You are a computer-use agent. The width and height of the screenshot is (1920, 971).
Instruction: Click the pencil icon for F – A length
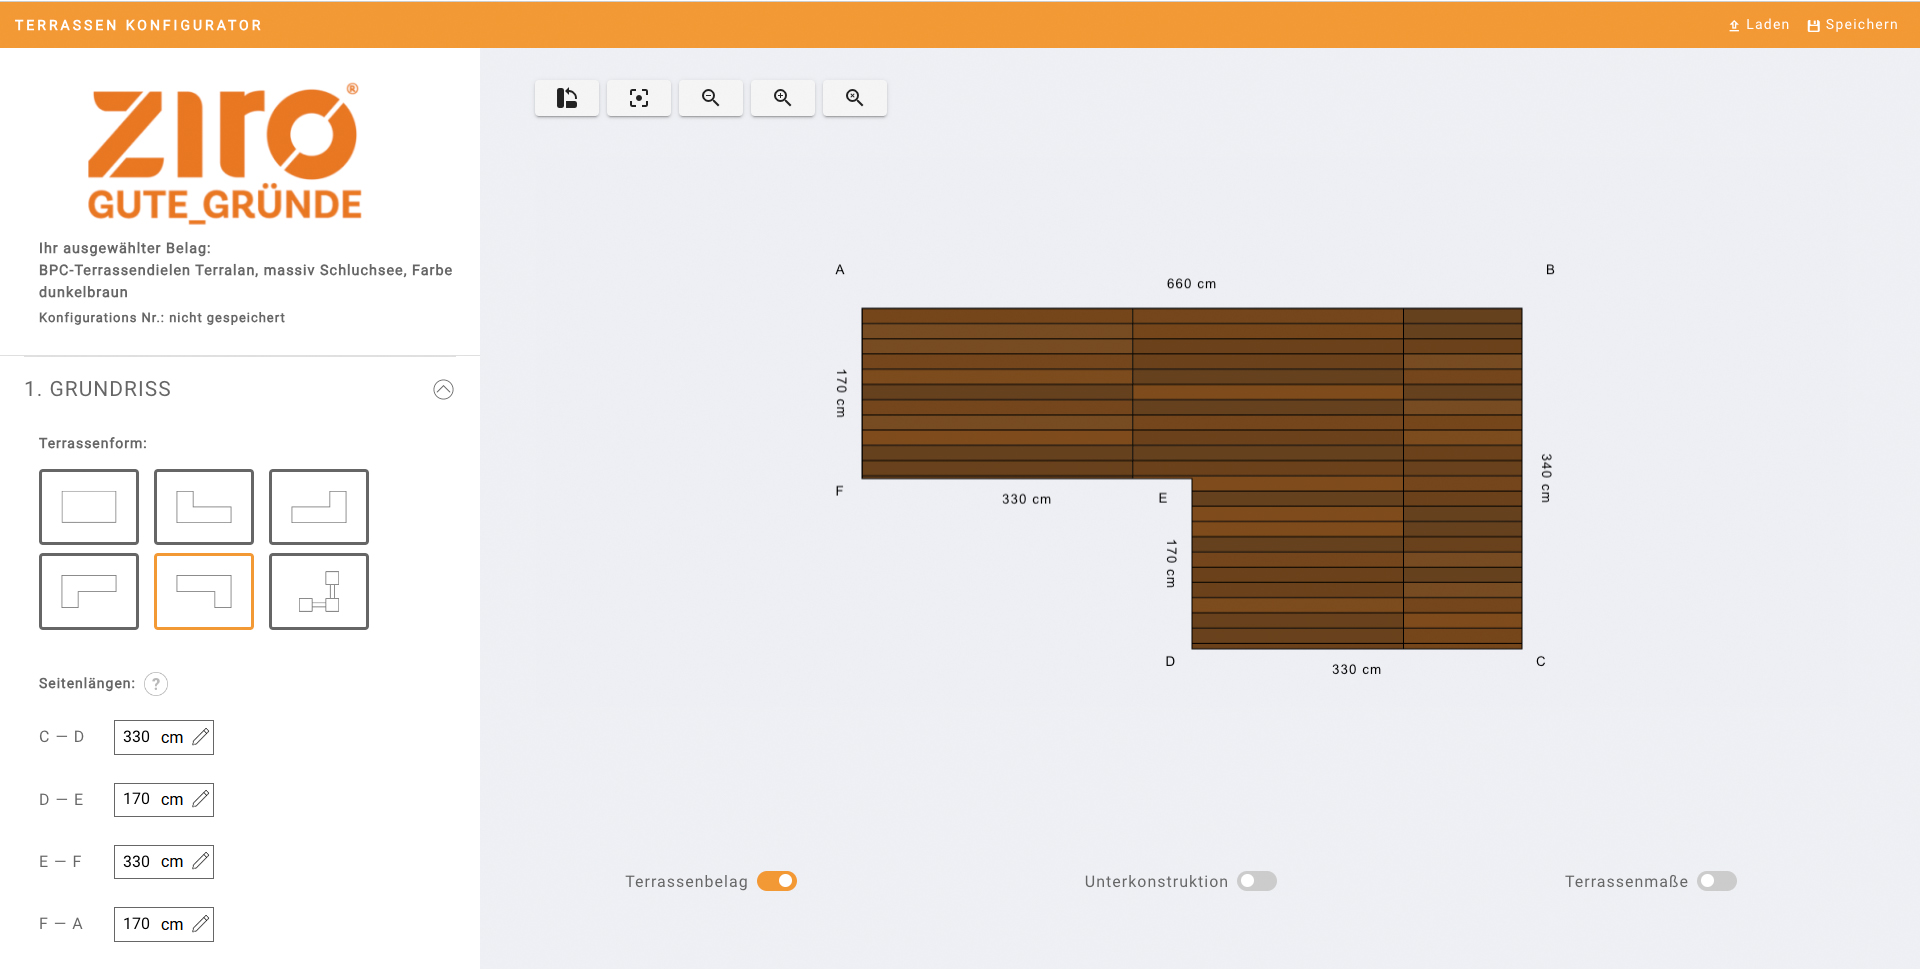coord(200,924)
